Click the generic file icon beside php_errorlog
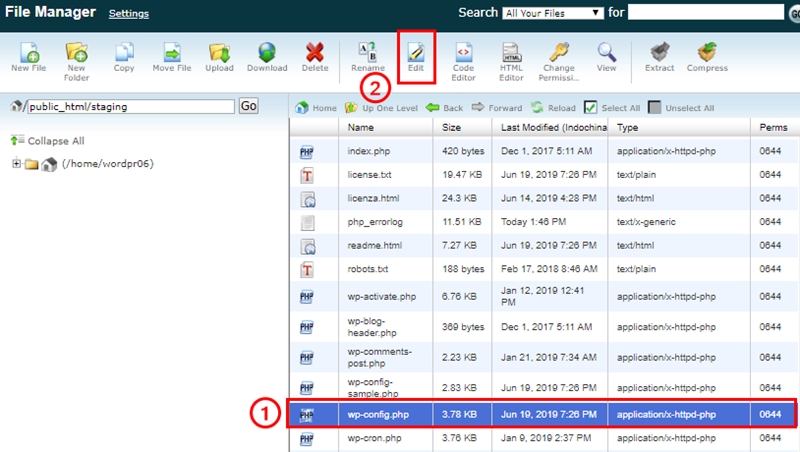 click(307, 222)
